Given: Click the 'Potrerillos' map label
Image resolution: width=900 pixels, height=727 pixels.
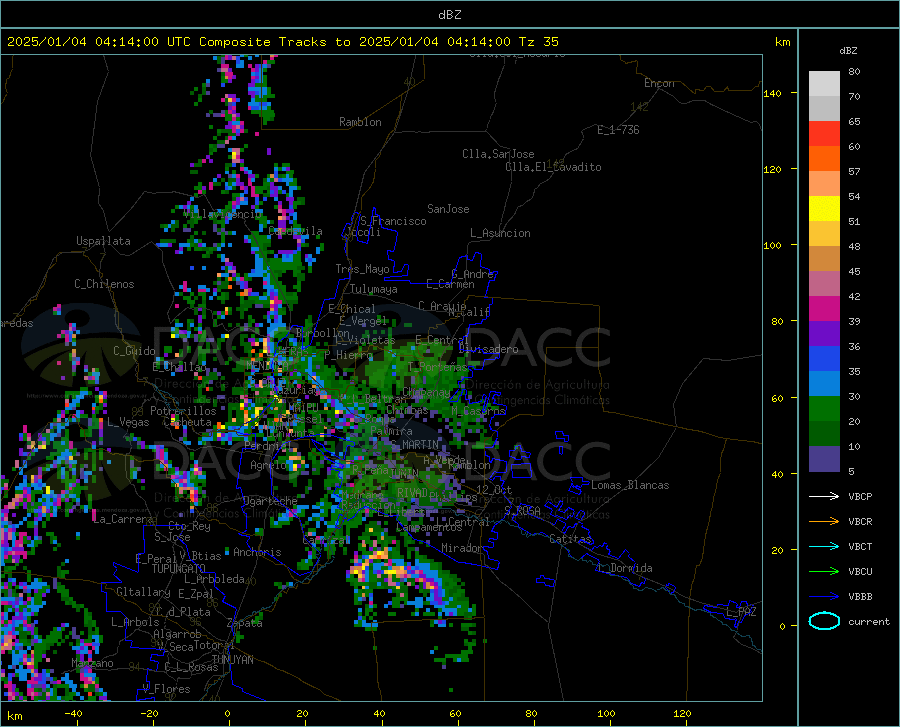Looking at the screenshot, I should click(x=183, y=411).
